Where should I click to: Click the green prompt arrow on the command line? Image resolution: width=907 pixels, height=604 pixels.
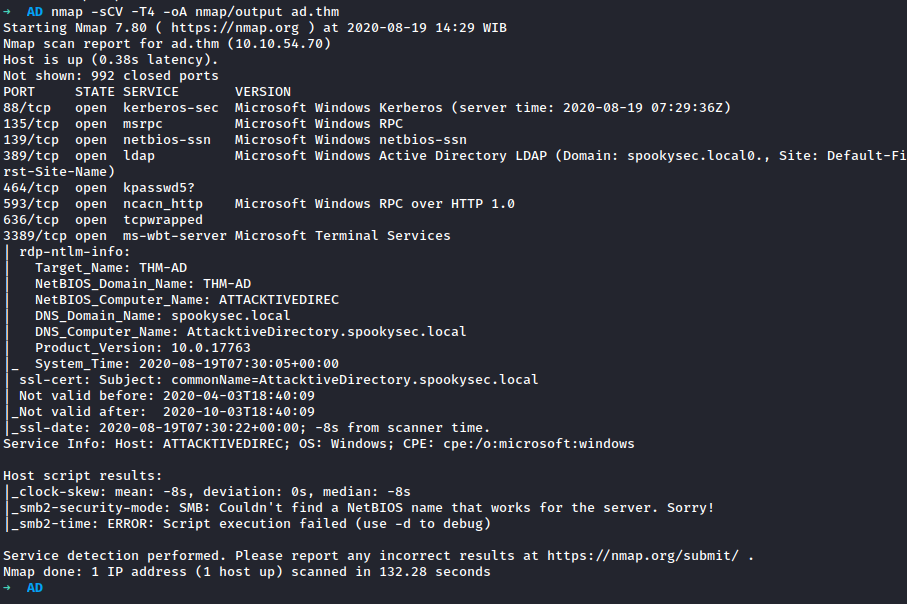[8, 11]
